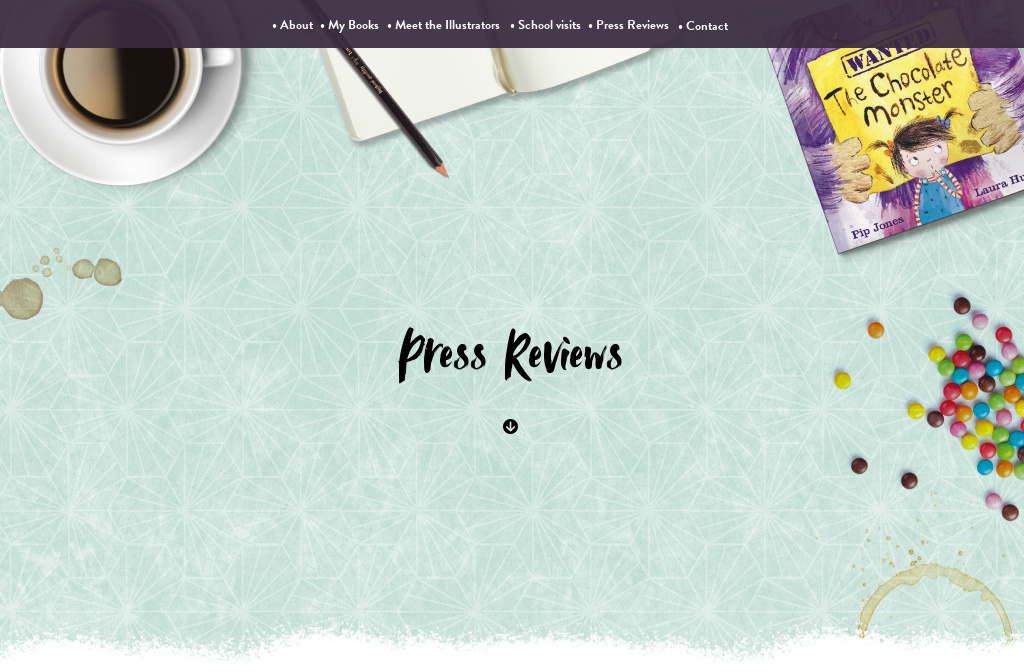The width and height of the screenshot is (1024, 672).
Task: Click the large Press Reviews heading
Action: point(510,355)
